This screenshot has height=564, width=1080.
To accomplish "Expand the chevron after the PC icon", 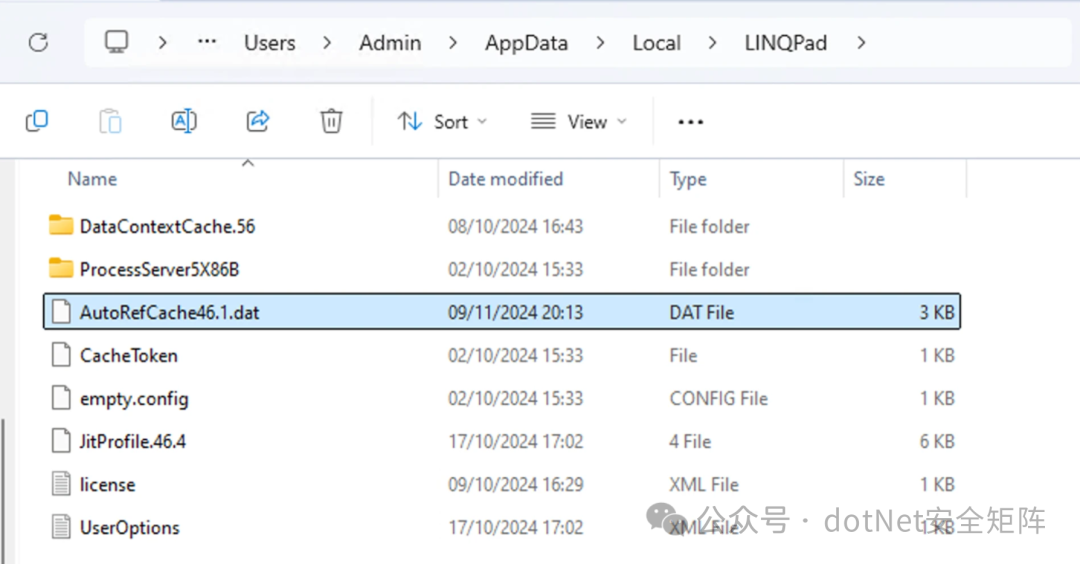I will [x=163, y=43].
